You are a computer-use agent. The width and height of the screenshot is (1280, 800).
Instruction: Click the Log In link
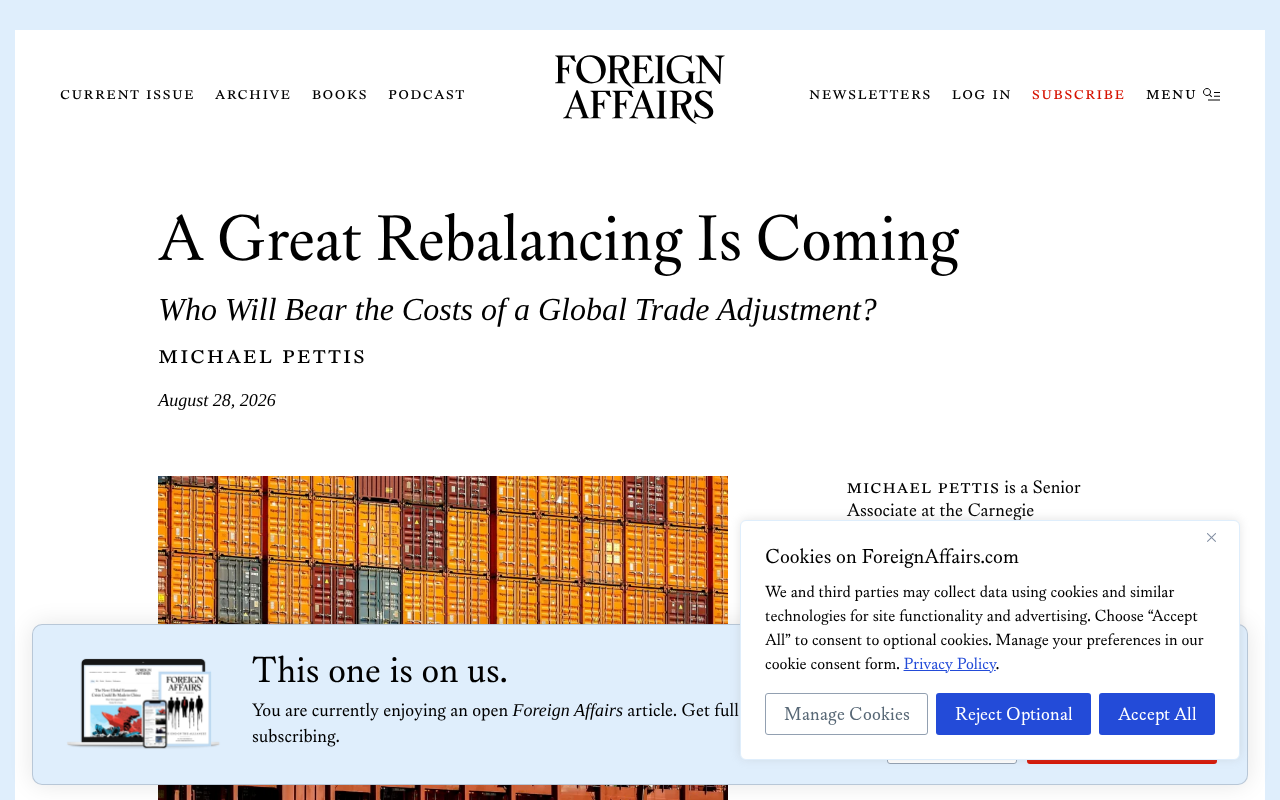pos(982,95)
